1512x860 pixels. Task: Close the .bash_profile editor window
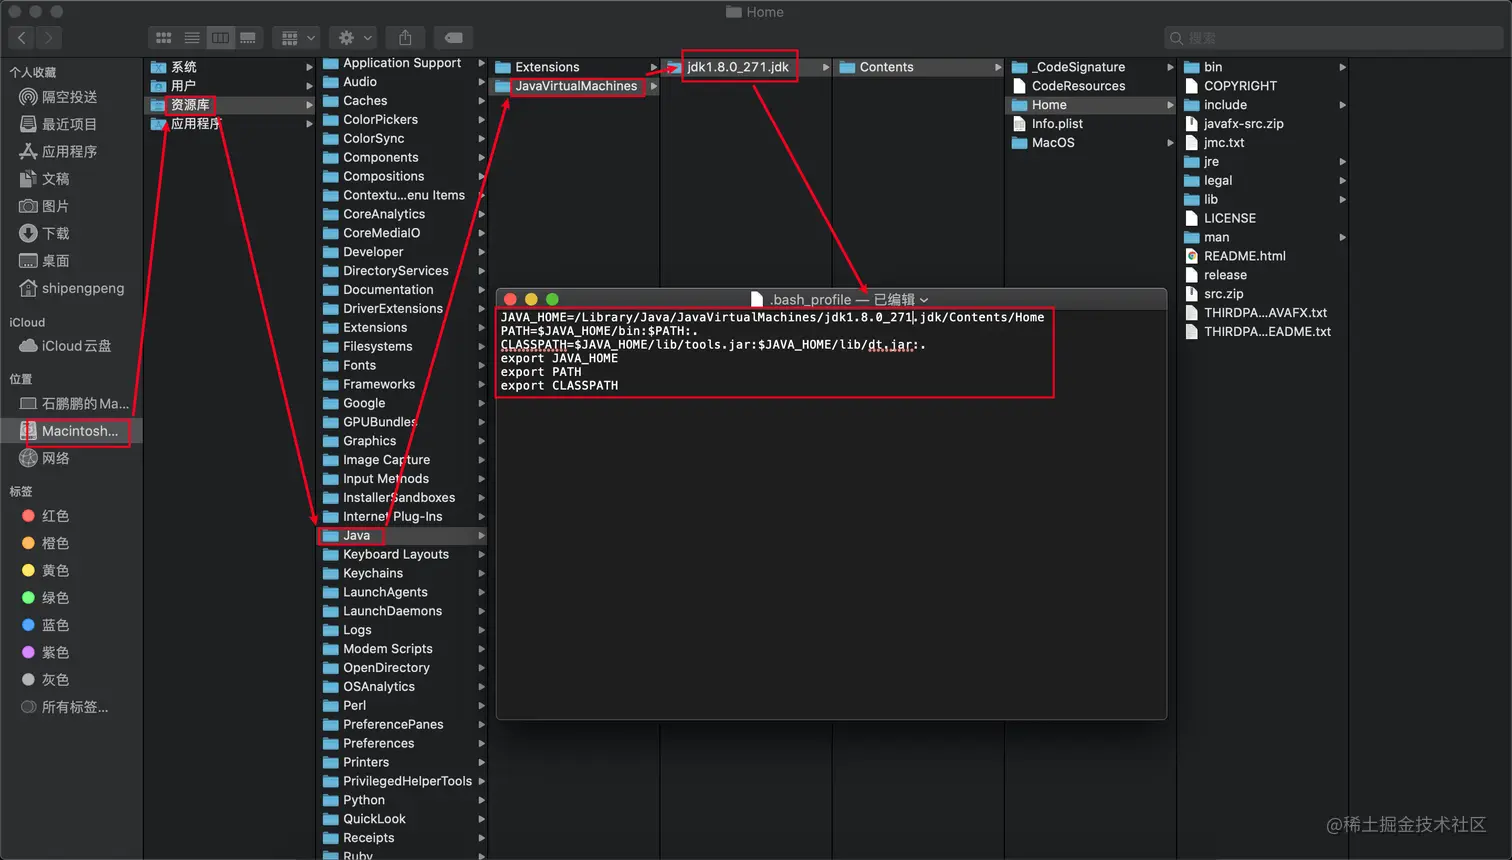coord(510,299)
